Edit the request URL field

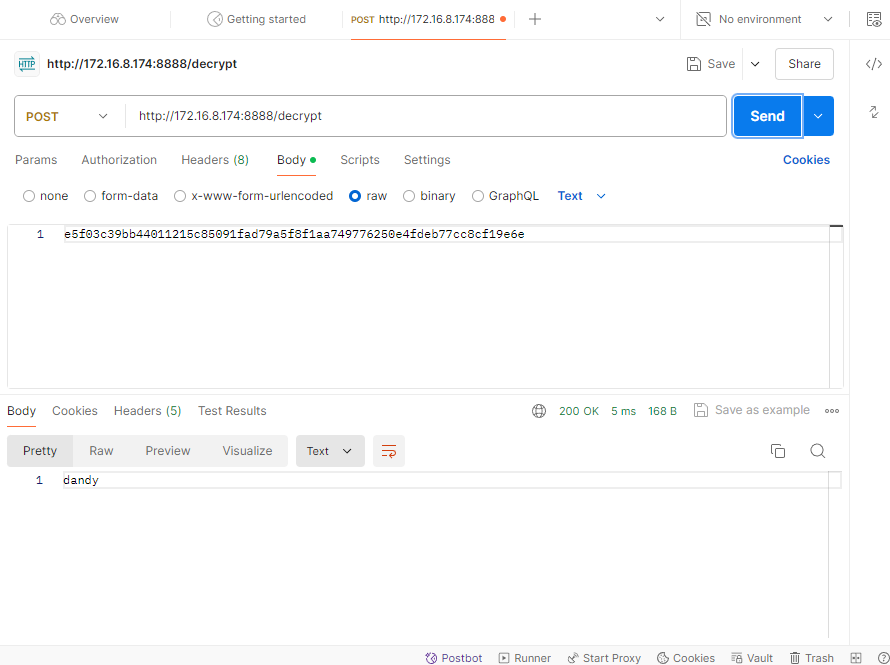pos(426,116)
